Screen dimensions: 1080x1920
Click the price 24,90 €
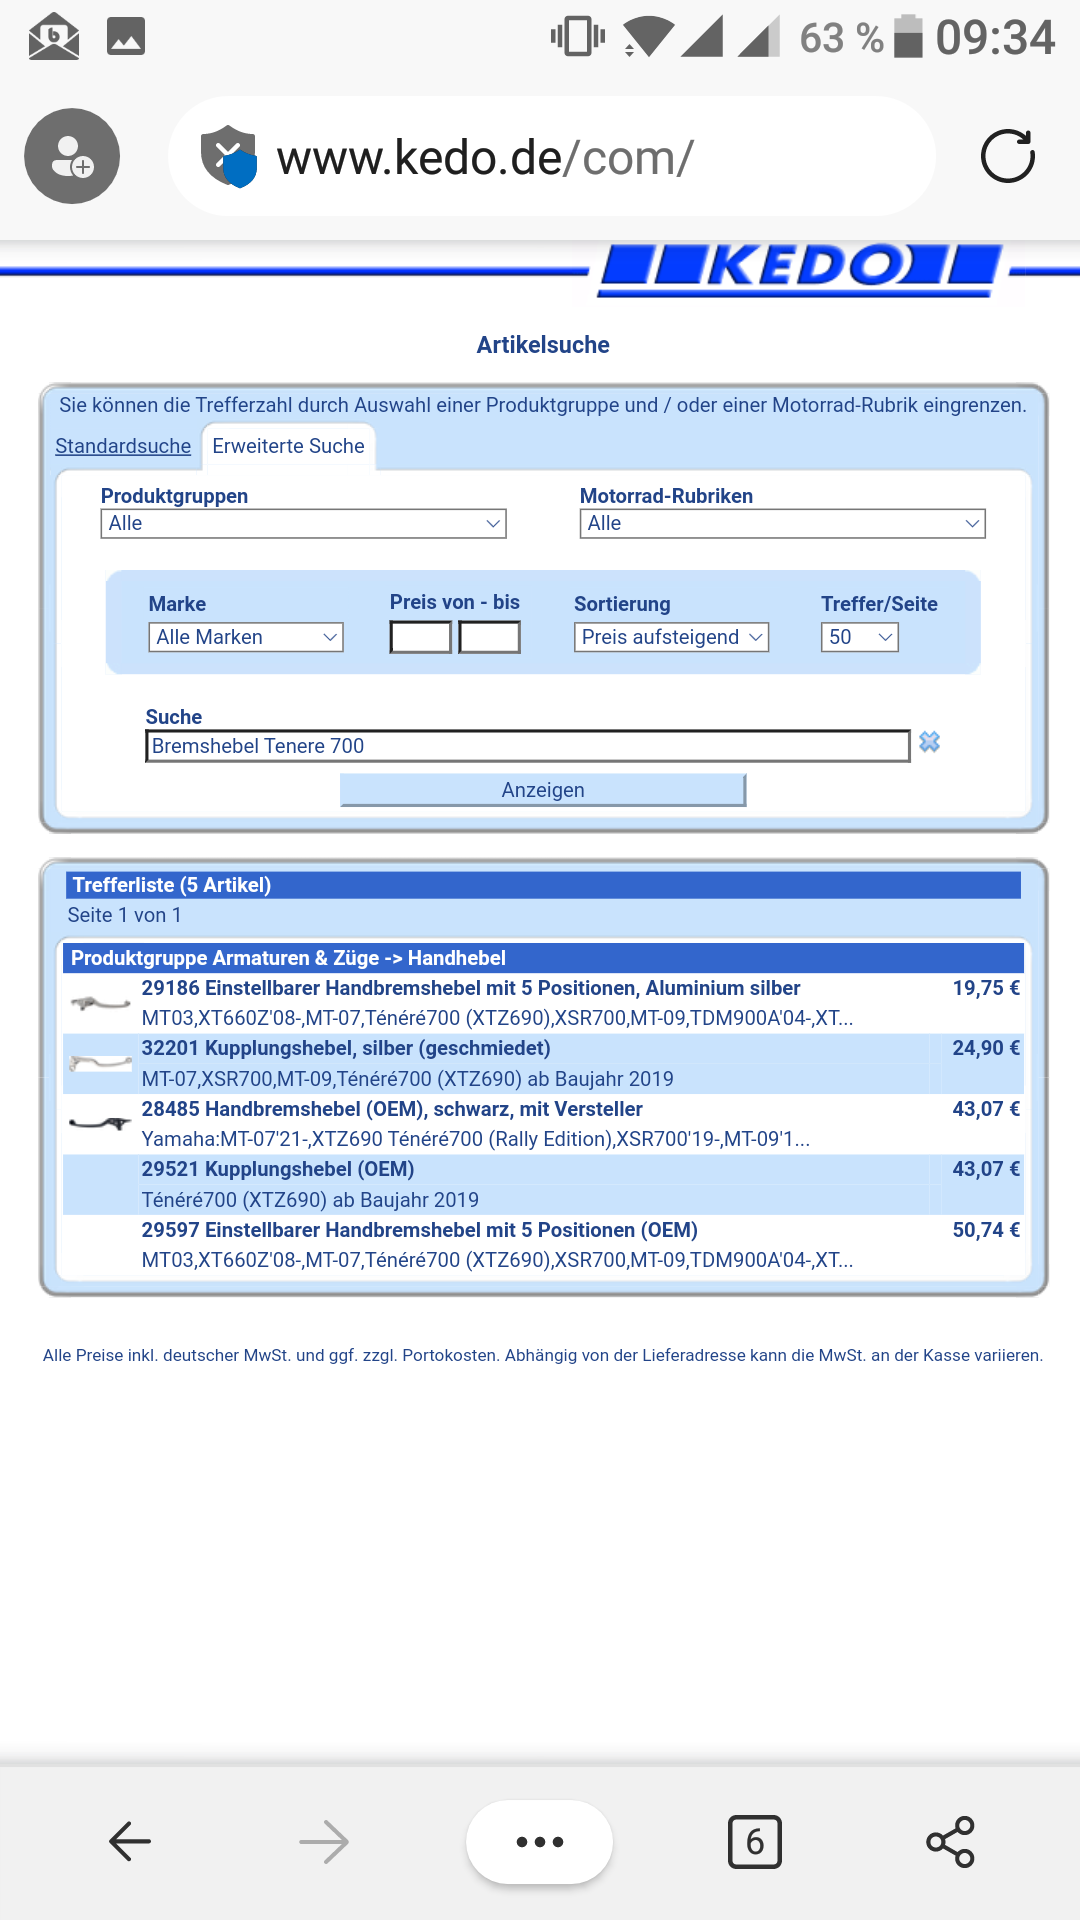tap(986, 1048)
